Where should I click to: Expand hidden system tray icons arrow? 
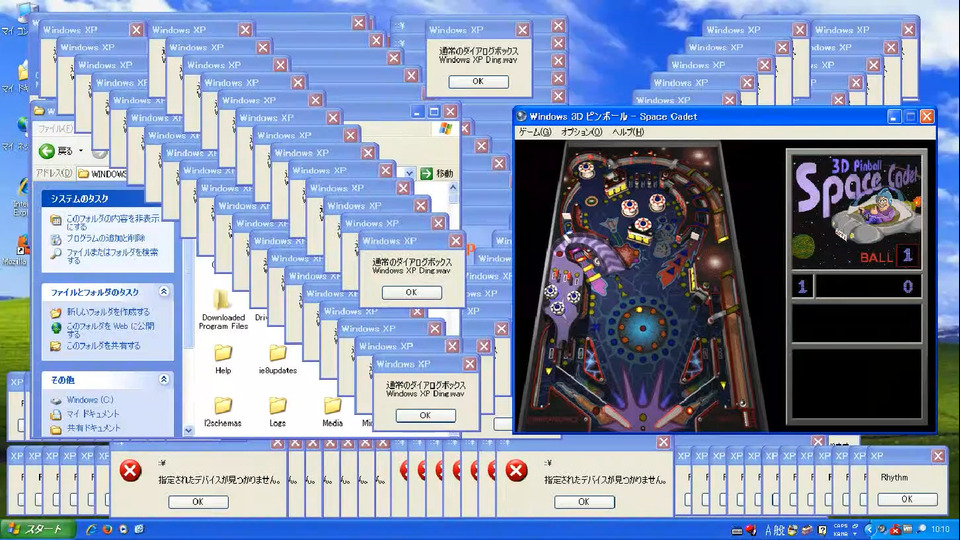(x=869, y=529)
